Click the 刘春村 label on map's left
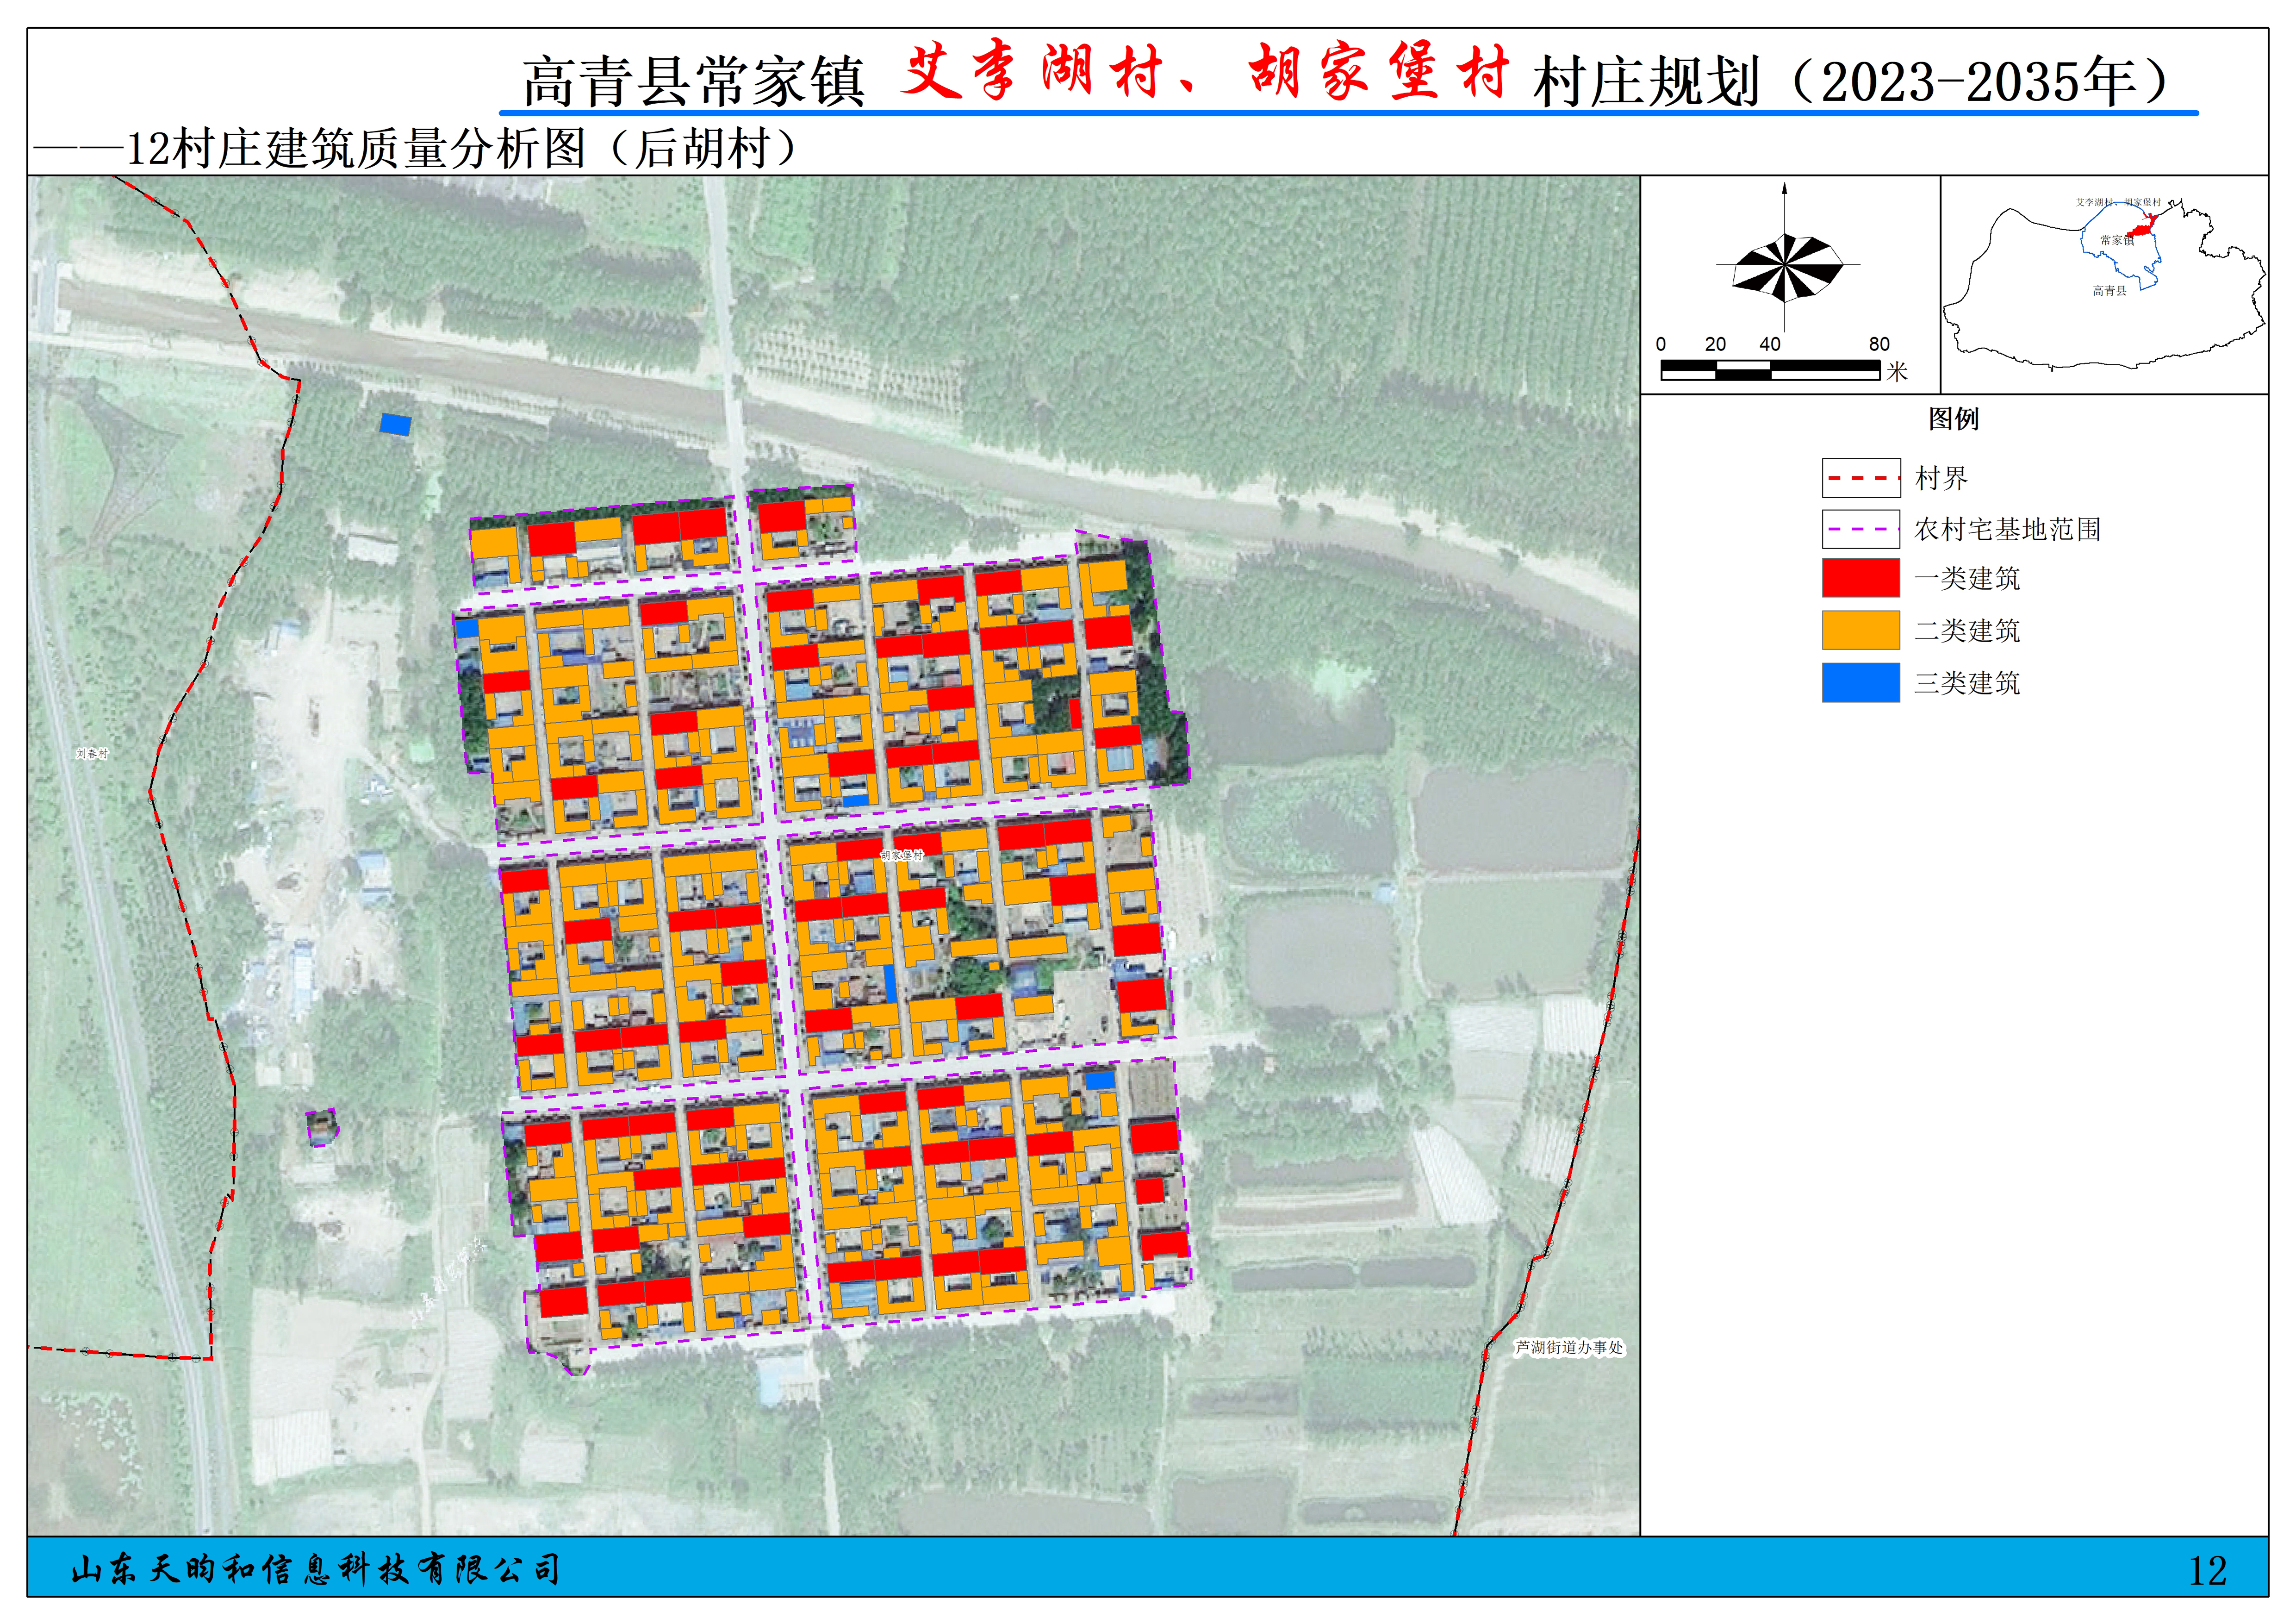This screenshot has height=1624, width=2296. pos(91,753)
